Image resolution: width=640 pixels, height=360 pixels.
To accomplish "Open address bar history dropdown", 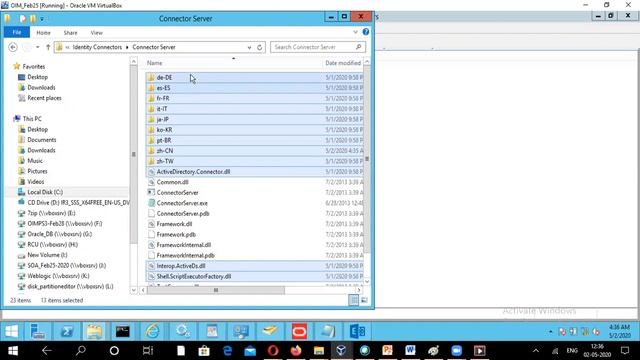I will 249,47.
